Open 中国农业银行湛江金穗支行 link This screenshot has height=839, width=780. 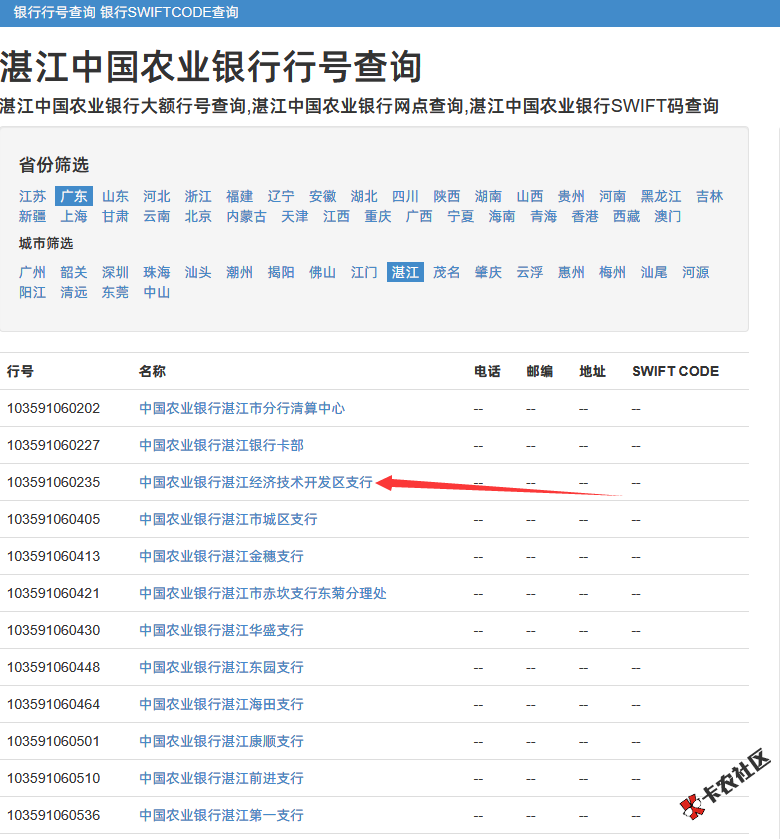coord(221,556)
